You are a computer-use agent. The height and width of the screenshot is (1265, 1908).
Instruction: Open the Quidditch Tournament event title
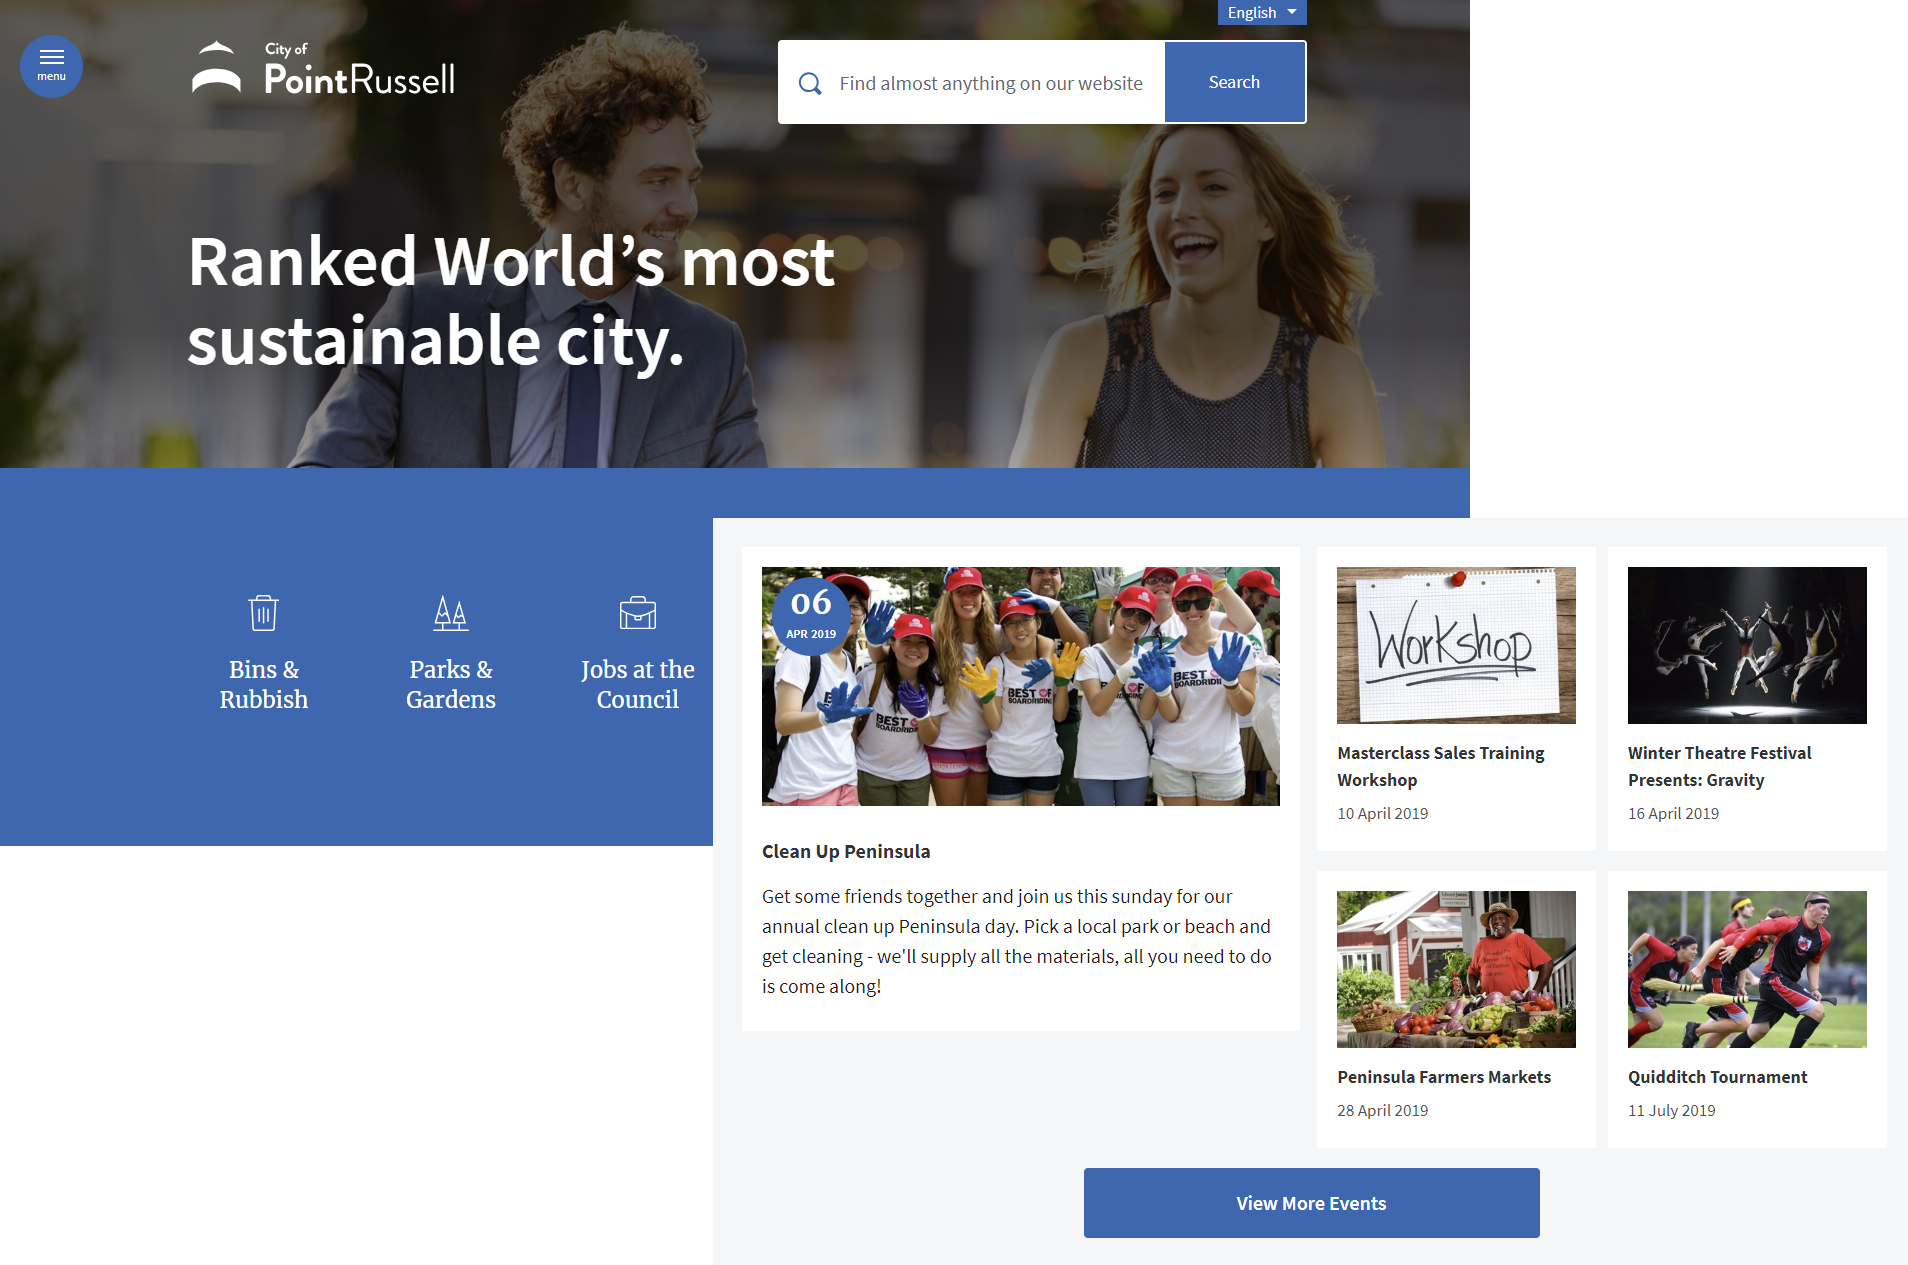point(1717,1077)
